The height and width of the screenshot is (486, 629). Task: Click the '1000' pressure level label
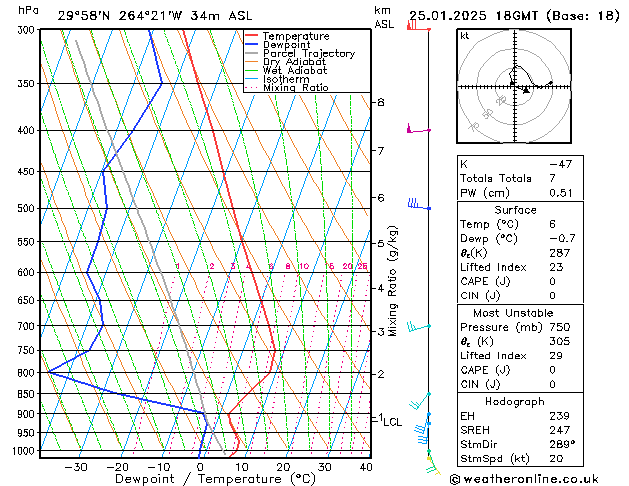click(26, 451)
